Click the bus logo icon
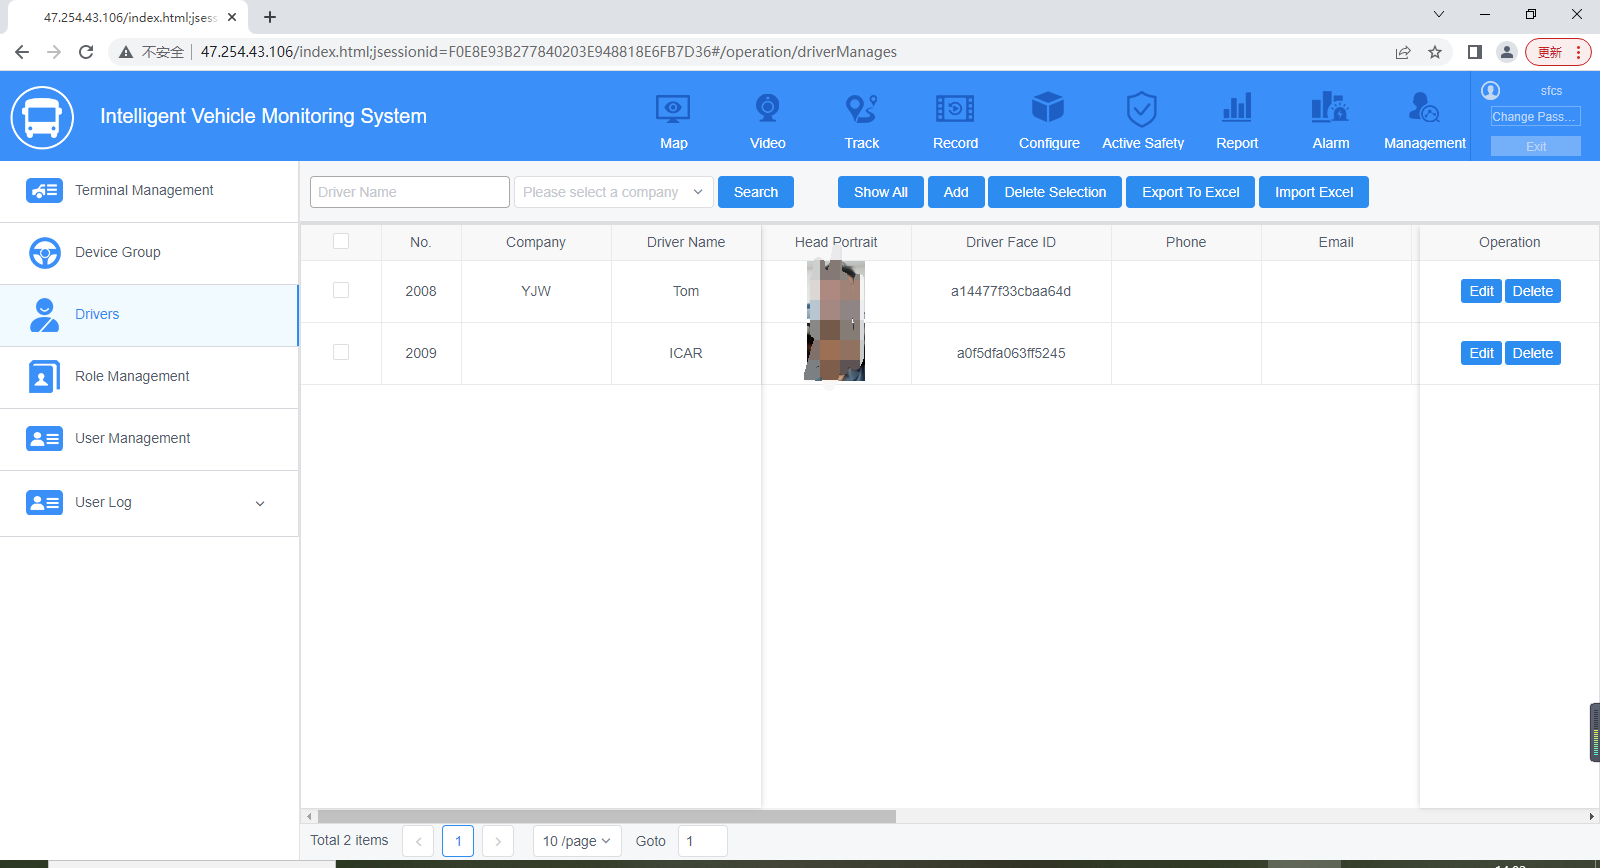This screenshot has height=868, width=1600. (42, 117)
